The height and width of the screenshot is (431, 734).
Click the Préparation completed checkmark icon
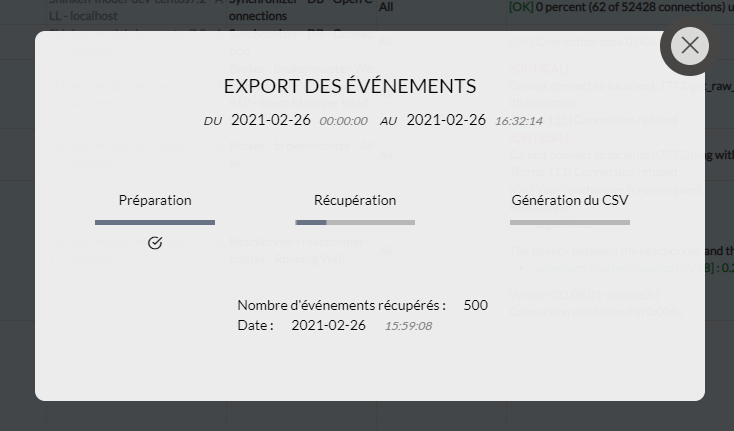pos(155,243)
